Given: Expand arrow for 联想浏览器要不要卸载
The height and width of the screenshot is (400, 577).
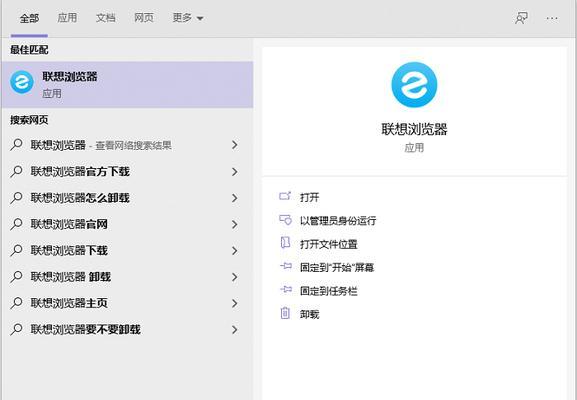Looking at the screenshot, I should click(234, 329).
